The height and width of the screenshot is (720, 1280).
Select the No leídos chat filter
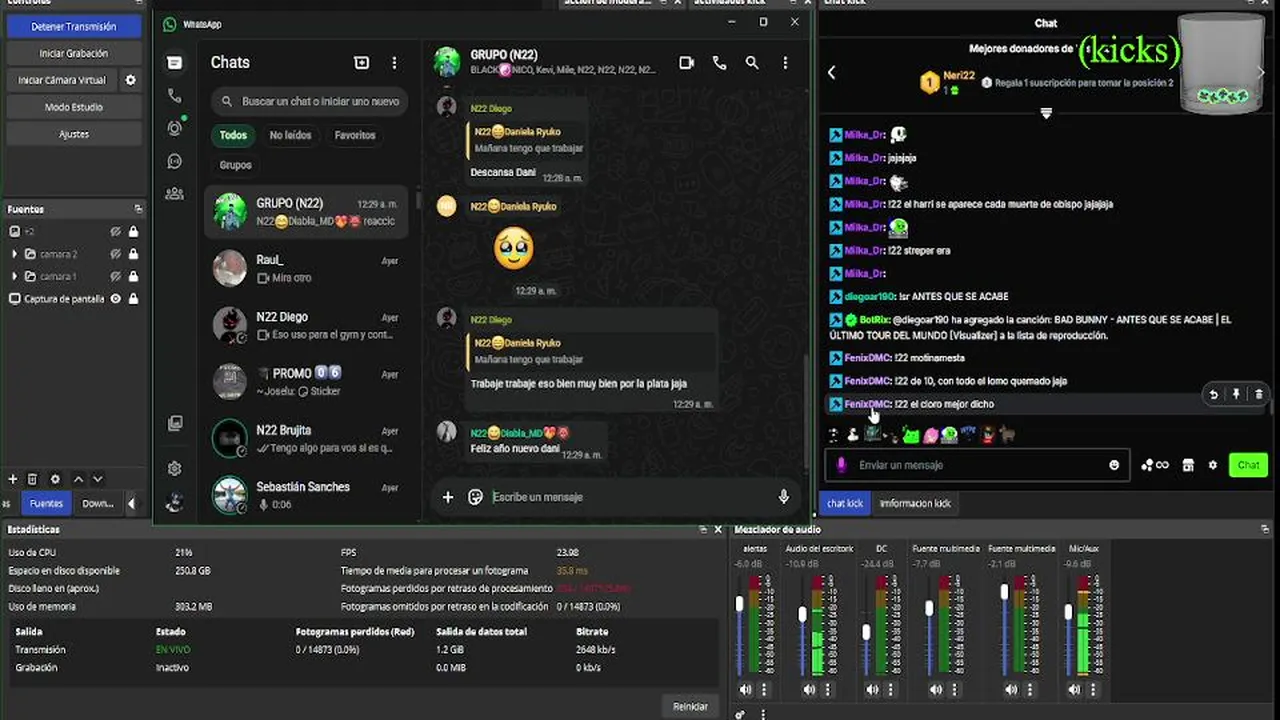pos(290,135)
